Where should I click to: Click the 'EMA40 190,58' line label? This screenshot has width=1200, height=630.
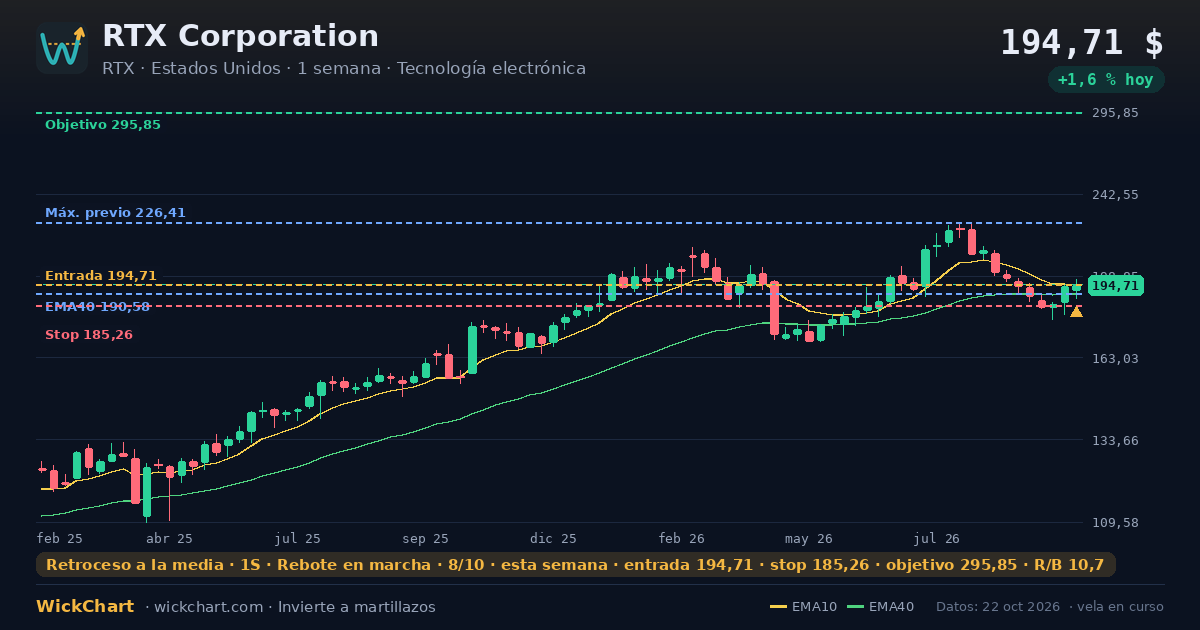pyautogui.click(x=97, y=307)
